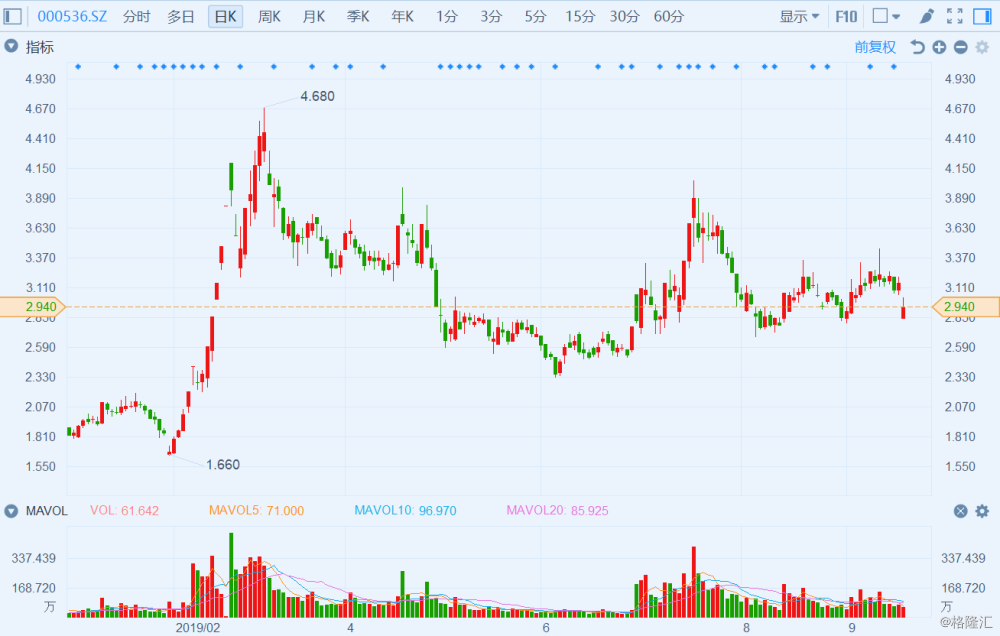Click the 1.660 low price label
The image size is (1000, 636).
click(223, 465)
